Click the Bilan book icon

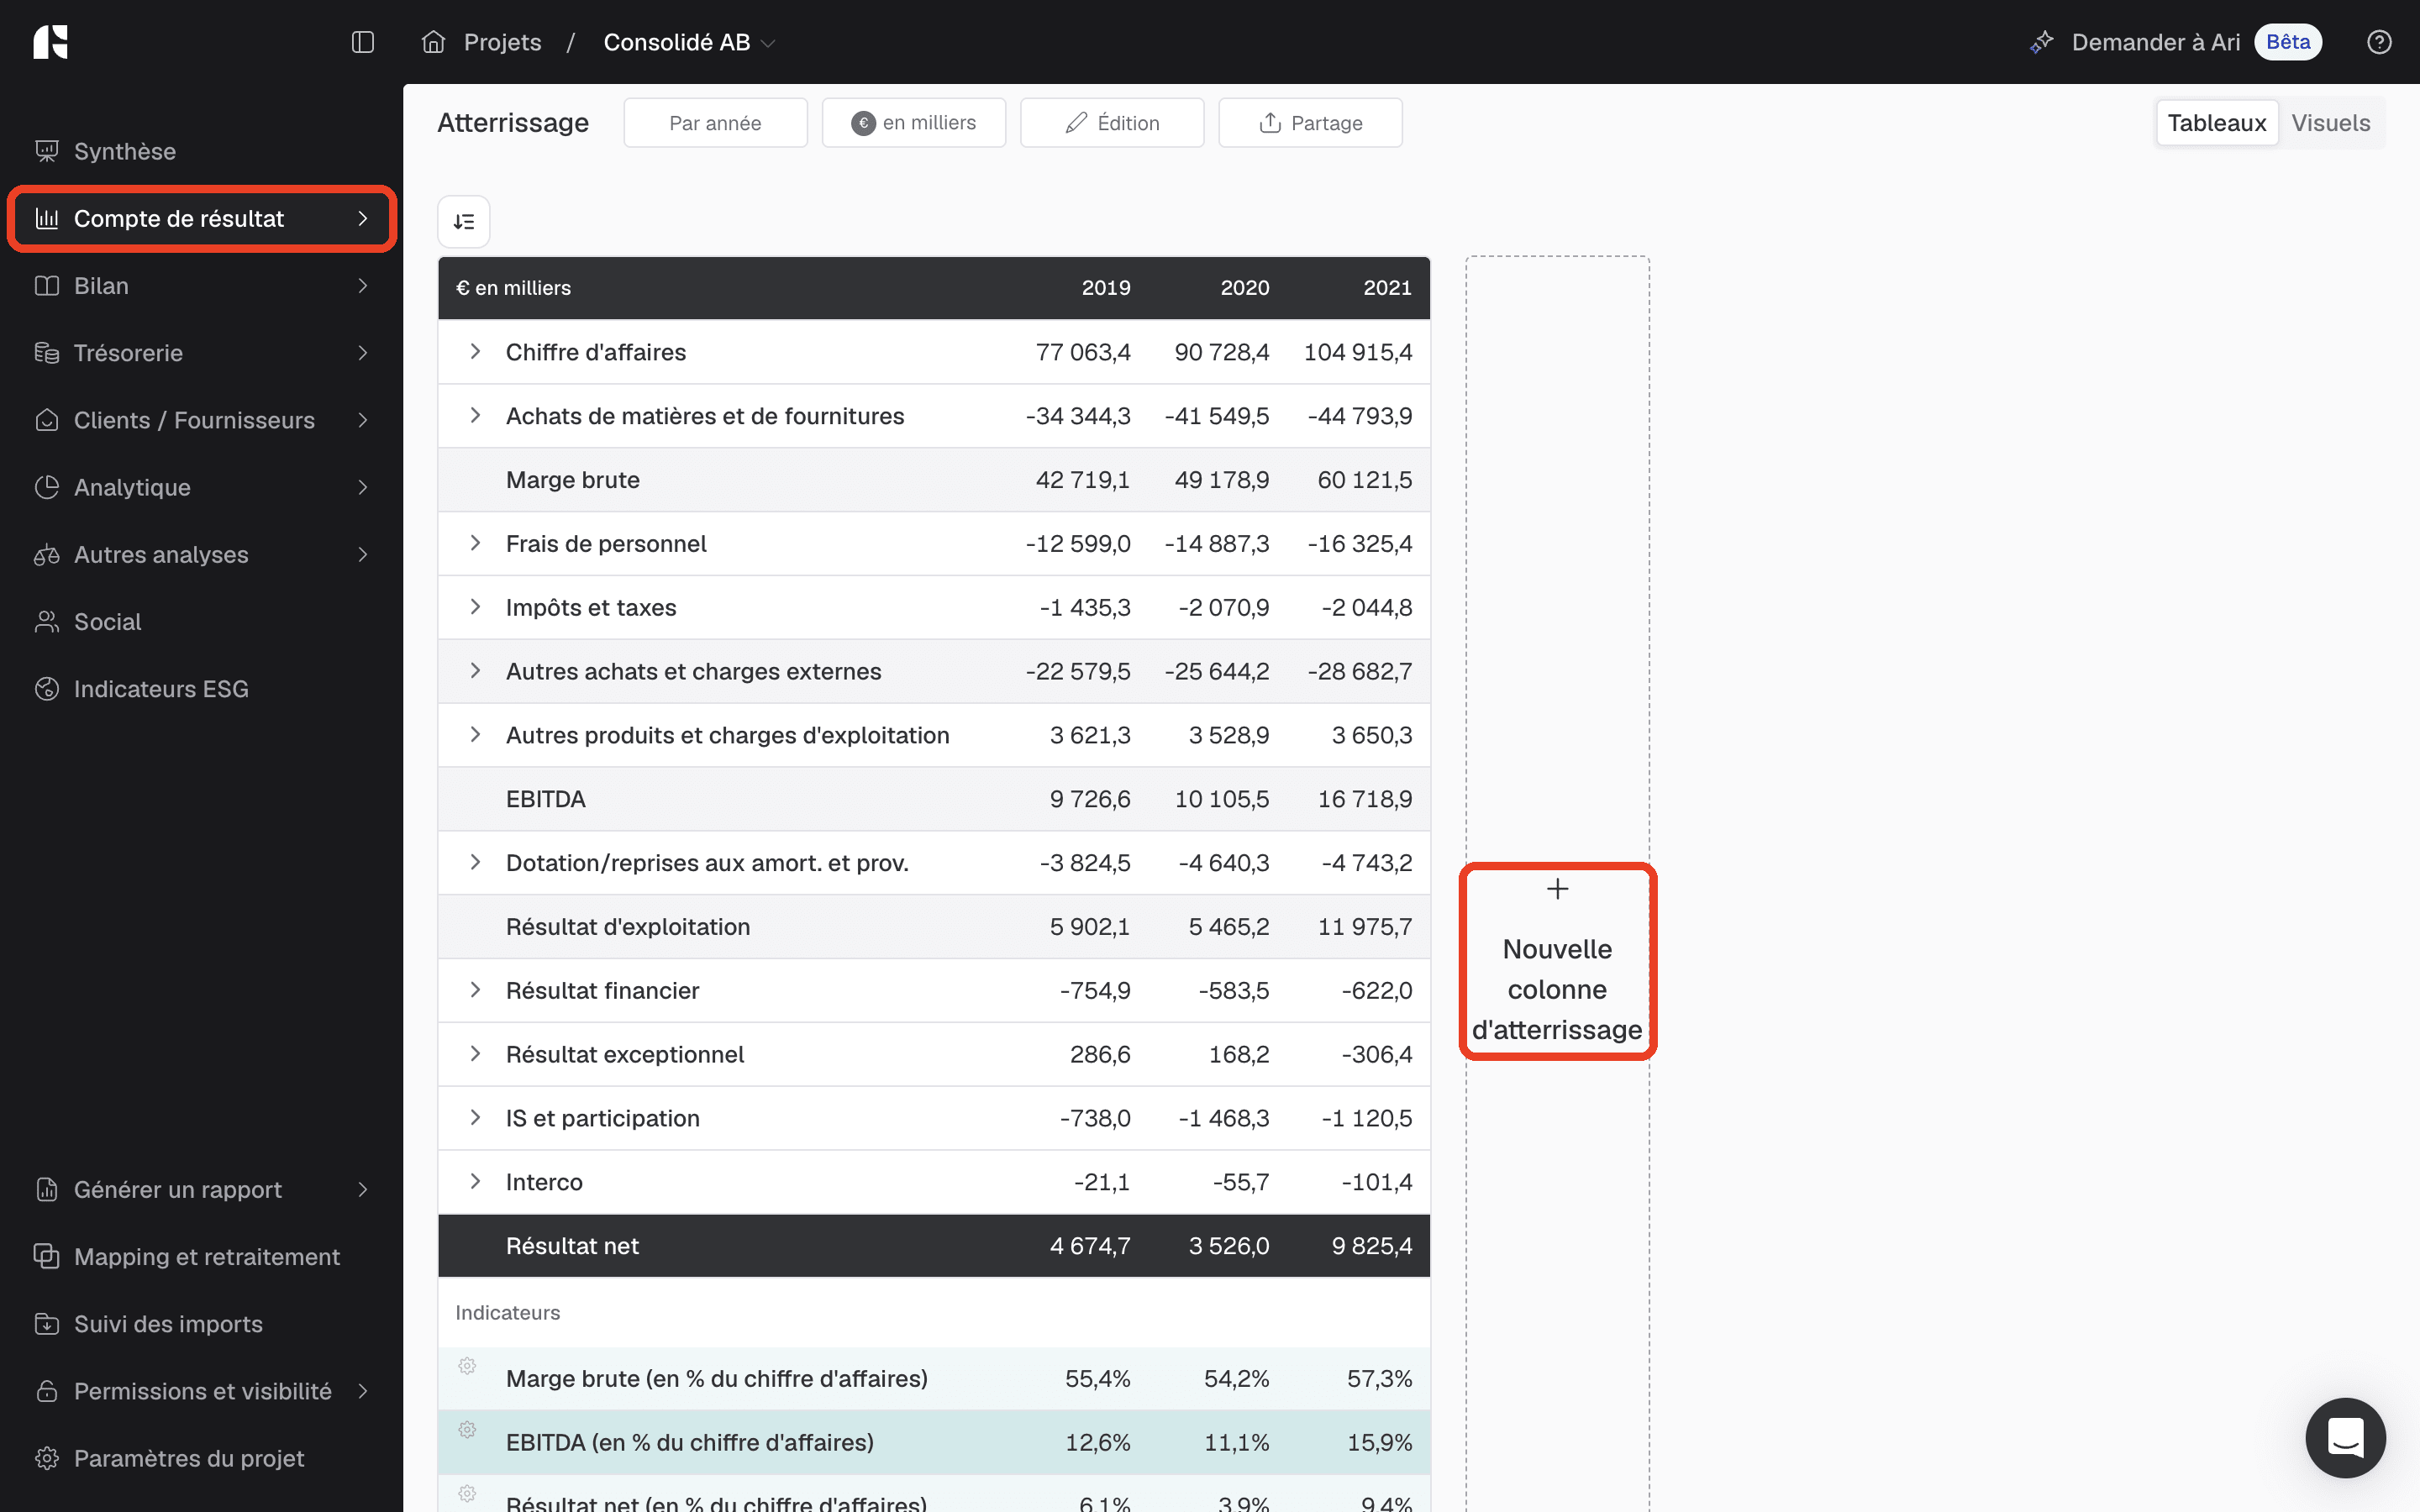pos(47,286)
